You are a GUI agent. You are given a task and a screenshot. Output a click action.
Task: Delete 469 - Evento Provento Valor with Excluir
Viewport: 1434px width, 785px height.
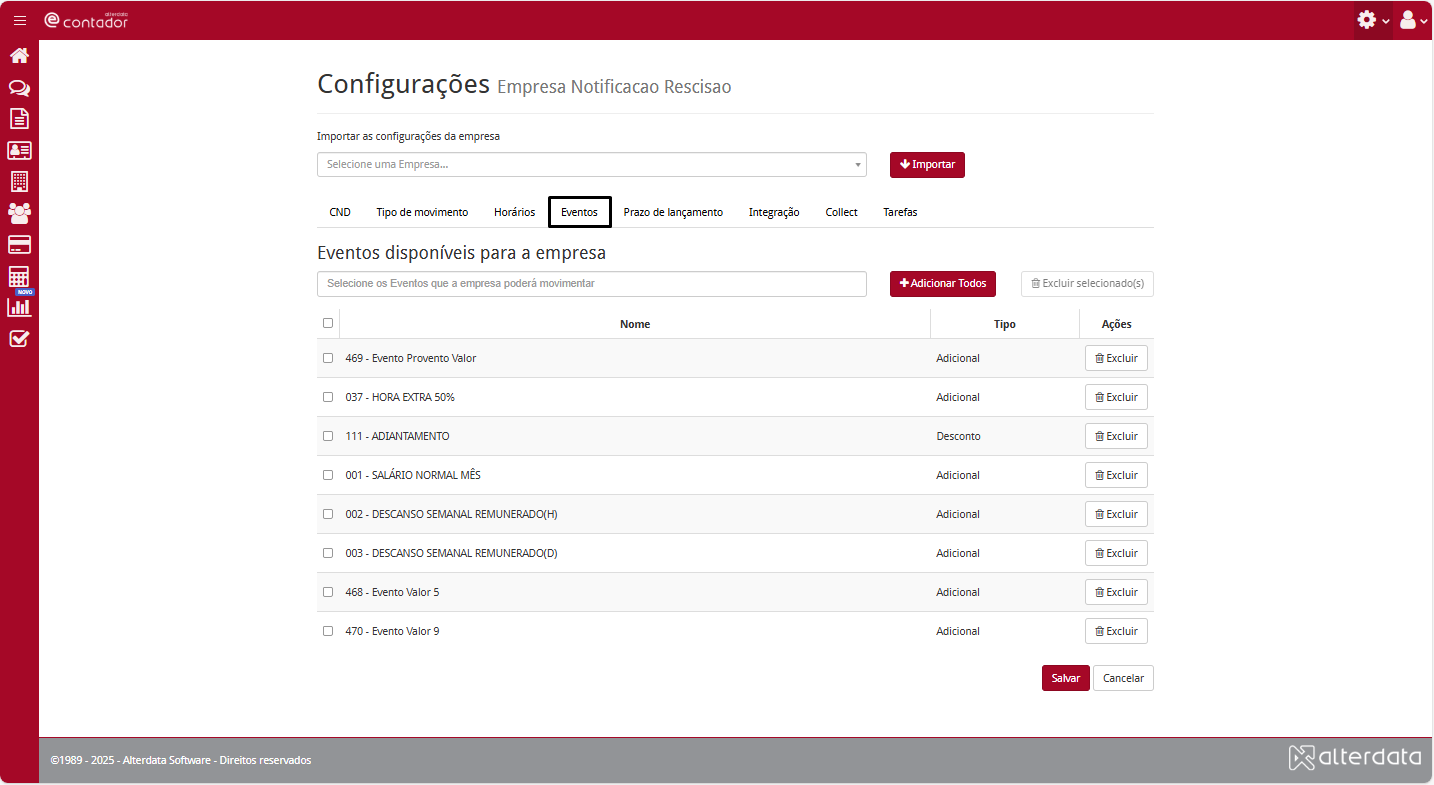pos(1116,358)
